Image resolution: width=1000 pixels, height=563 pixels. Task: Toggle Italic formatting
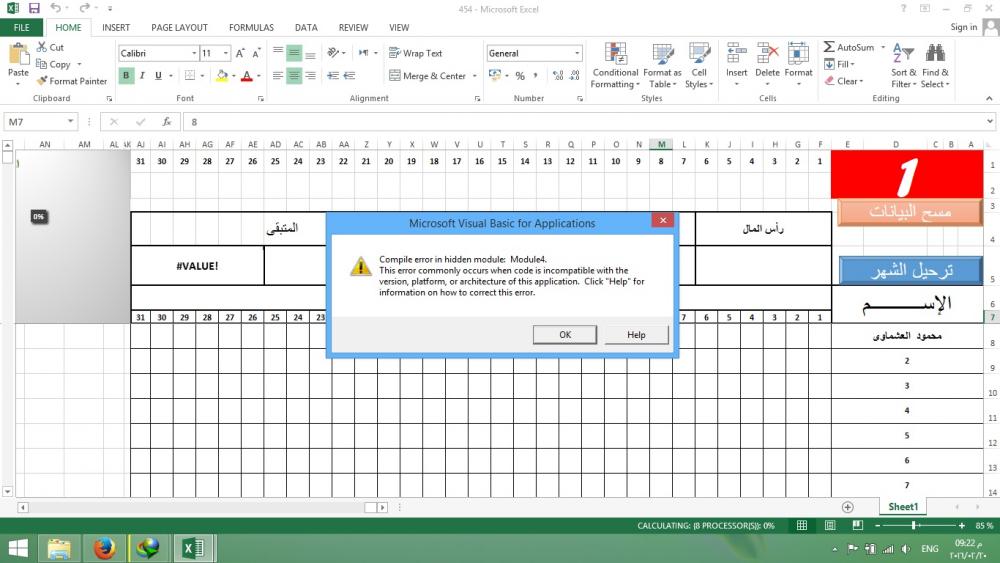click(x=142, y=76)
